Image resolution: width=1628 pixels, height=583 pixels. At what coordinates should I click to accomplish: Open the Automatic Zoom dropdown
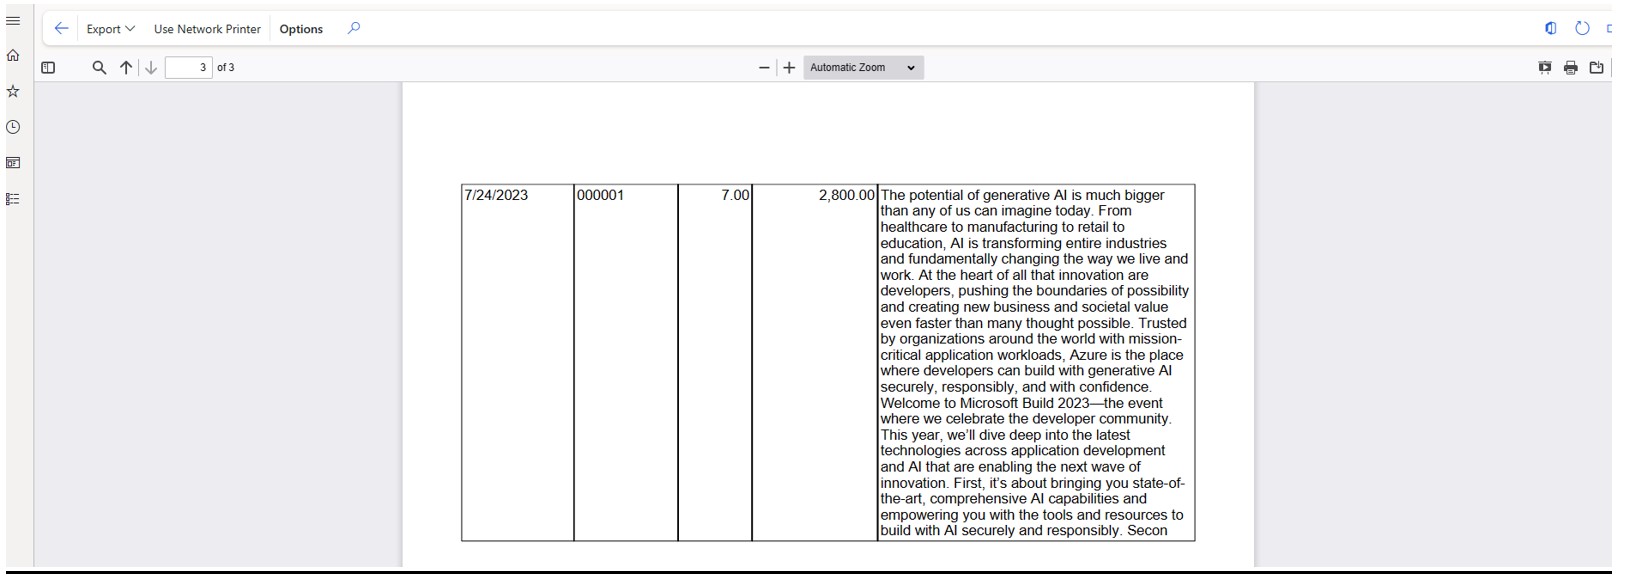[x=863, y=68]
